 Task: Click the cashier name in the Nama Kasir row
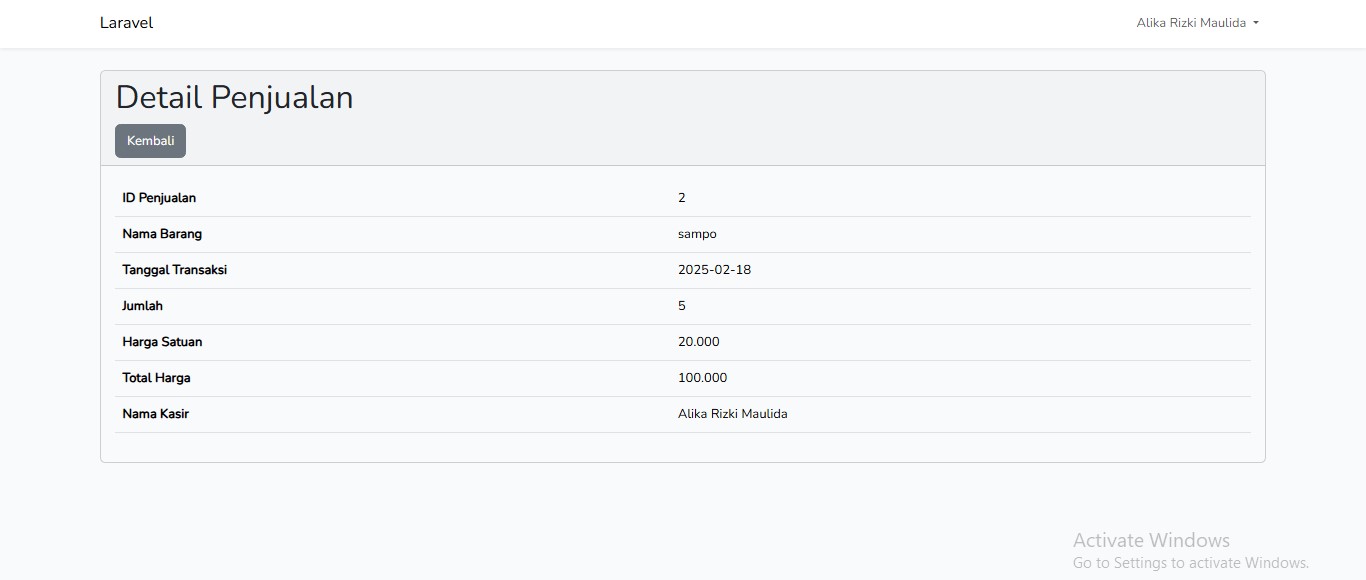tap(732, 414)
